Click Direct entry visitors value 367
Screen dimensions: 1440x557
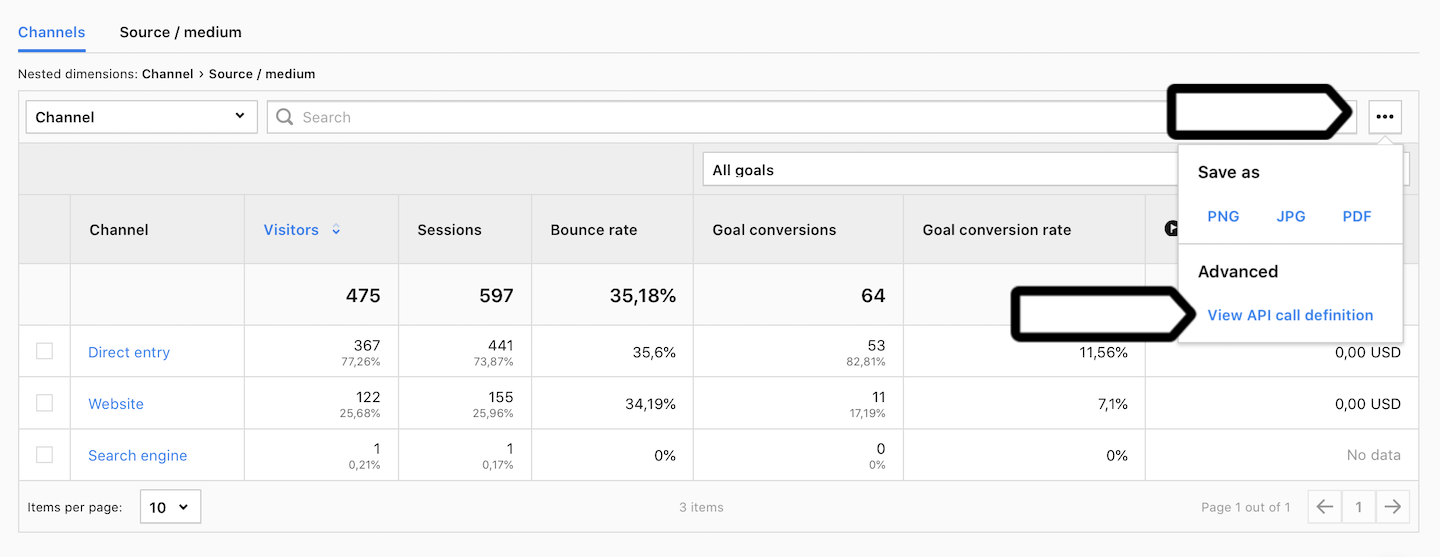pos(367,345)
